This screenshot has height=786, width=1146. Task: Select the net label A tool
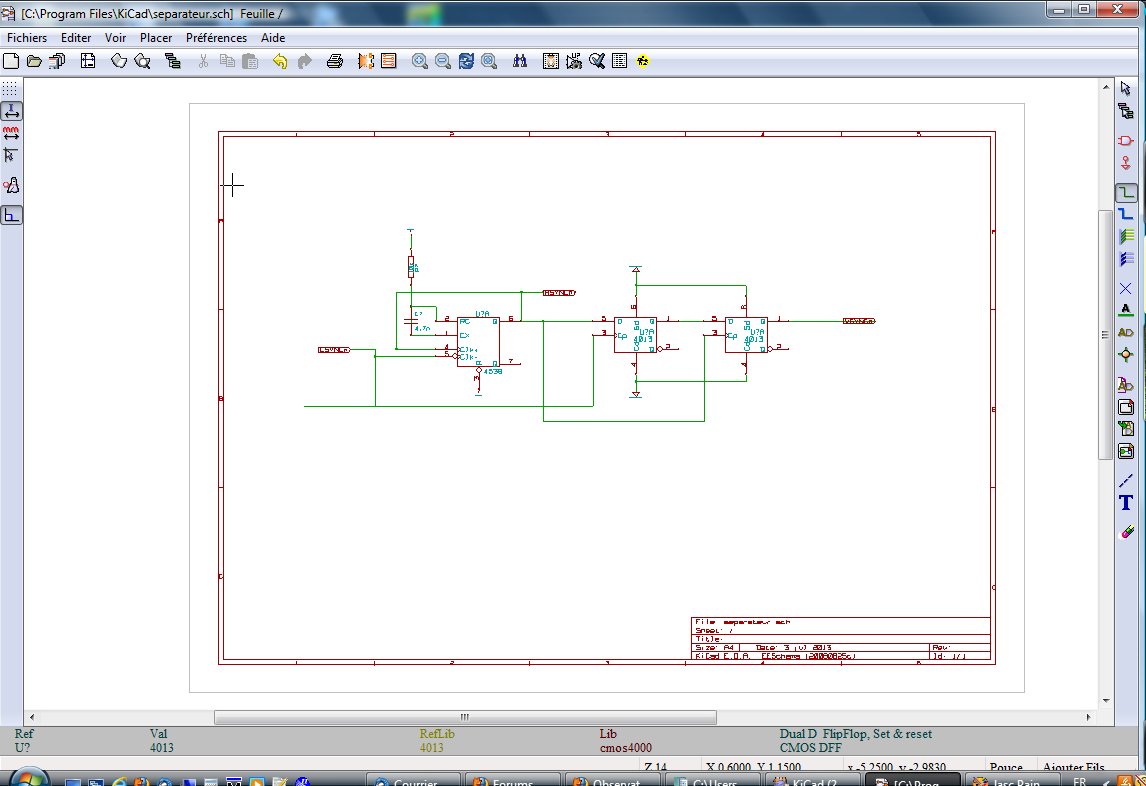click(1126, 310)
